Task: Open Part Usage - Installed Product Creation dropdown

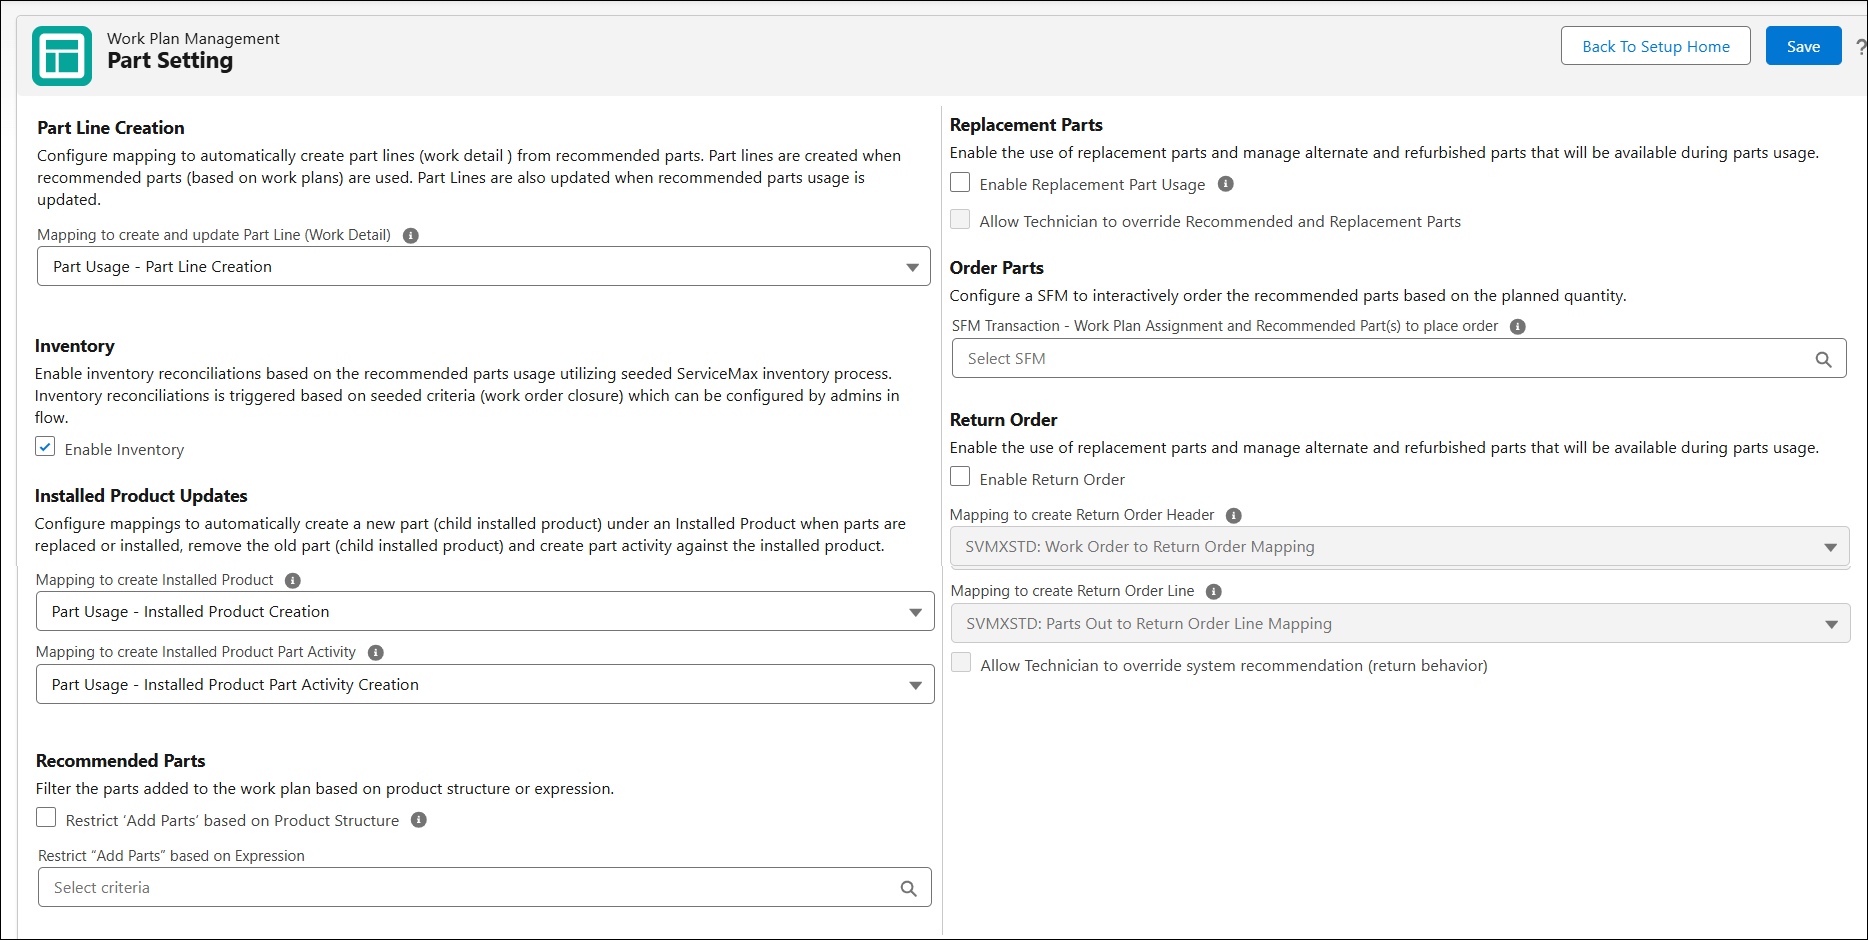Action: [485, 612]
